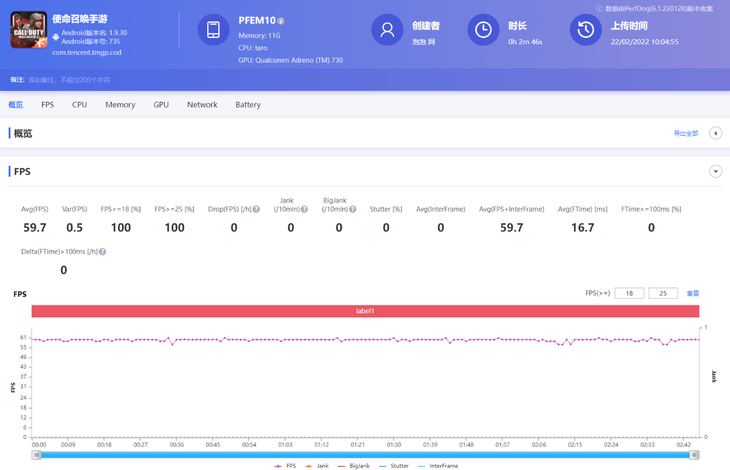Viewport: 730px width, 470px height.
Task: Collapse the overview panel side arrow
Action: pyautogui.click(x=715, y=133)
